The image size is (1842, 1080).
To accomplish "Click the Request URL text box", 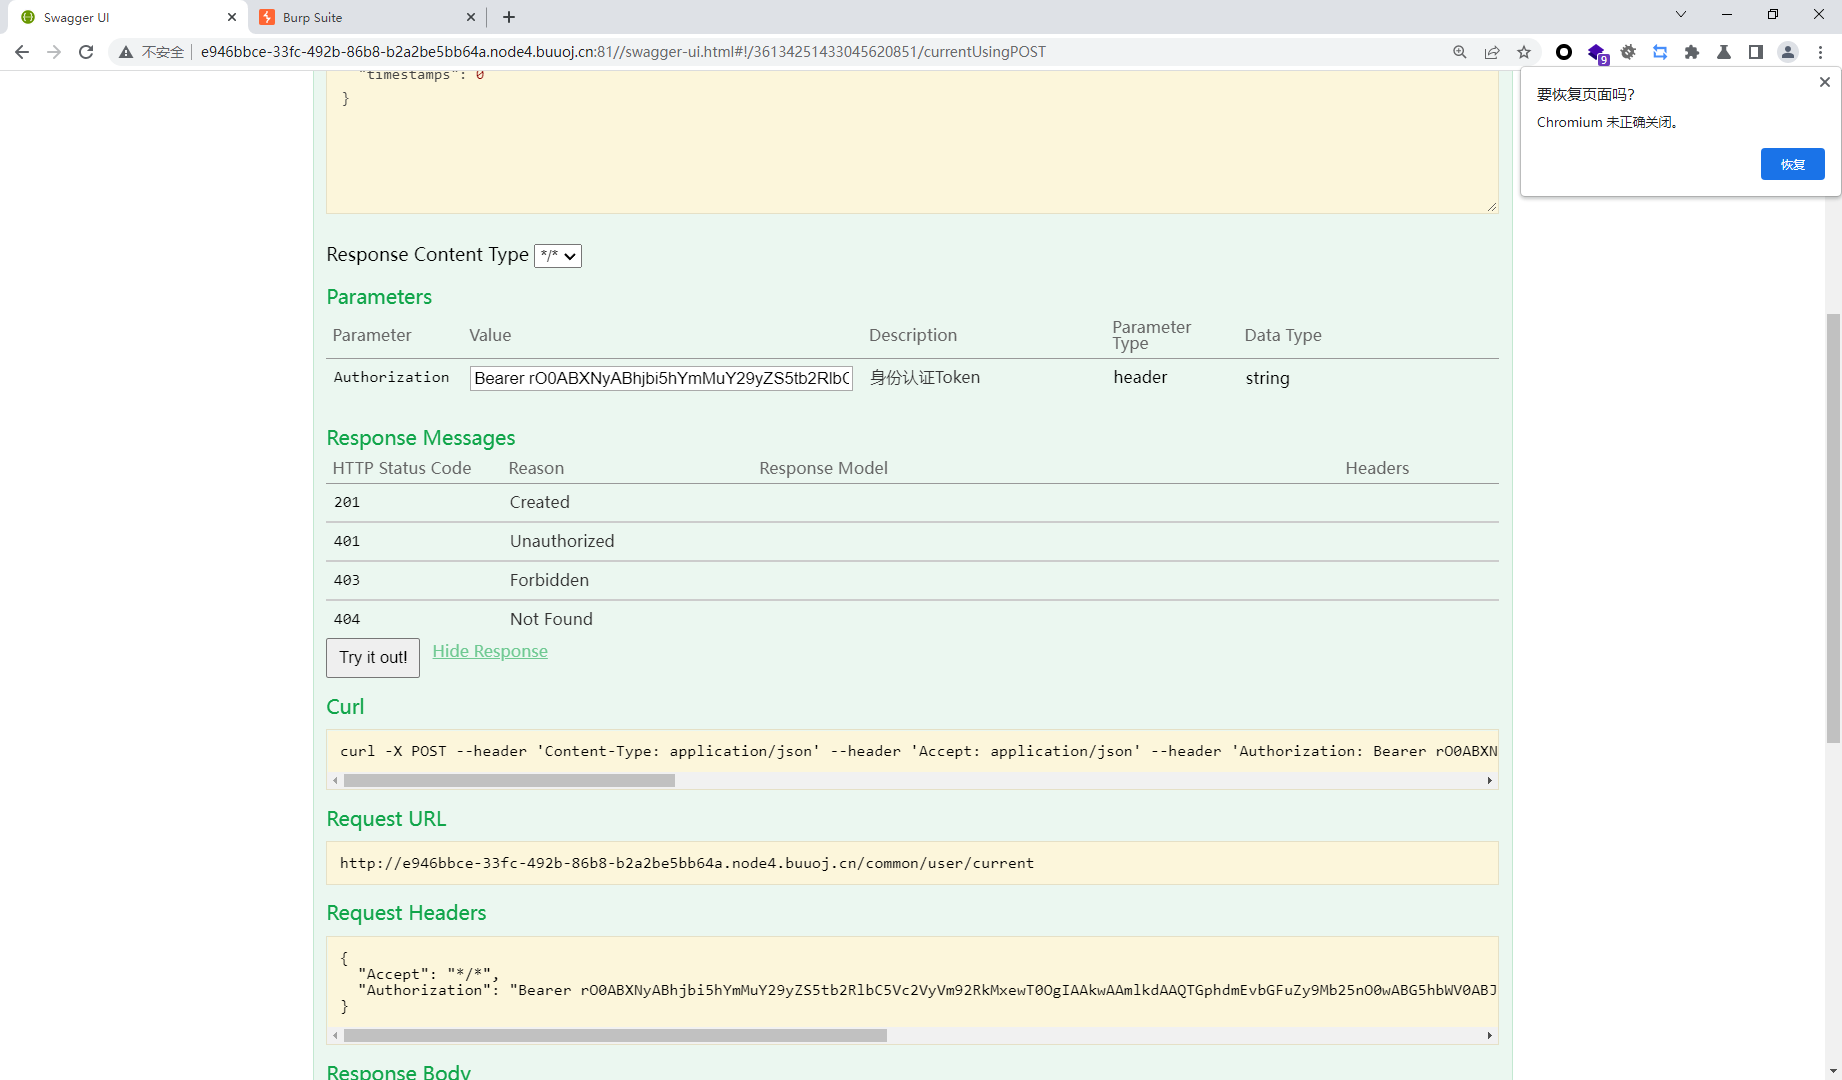I will click(x=912, y=863).
